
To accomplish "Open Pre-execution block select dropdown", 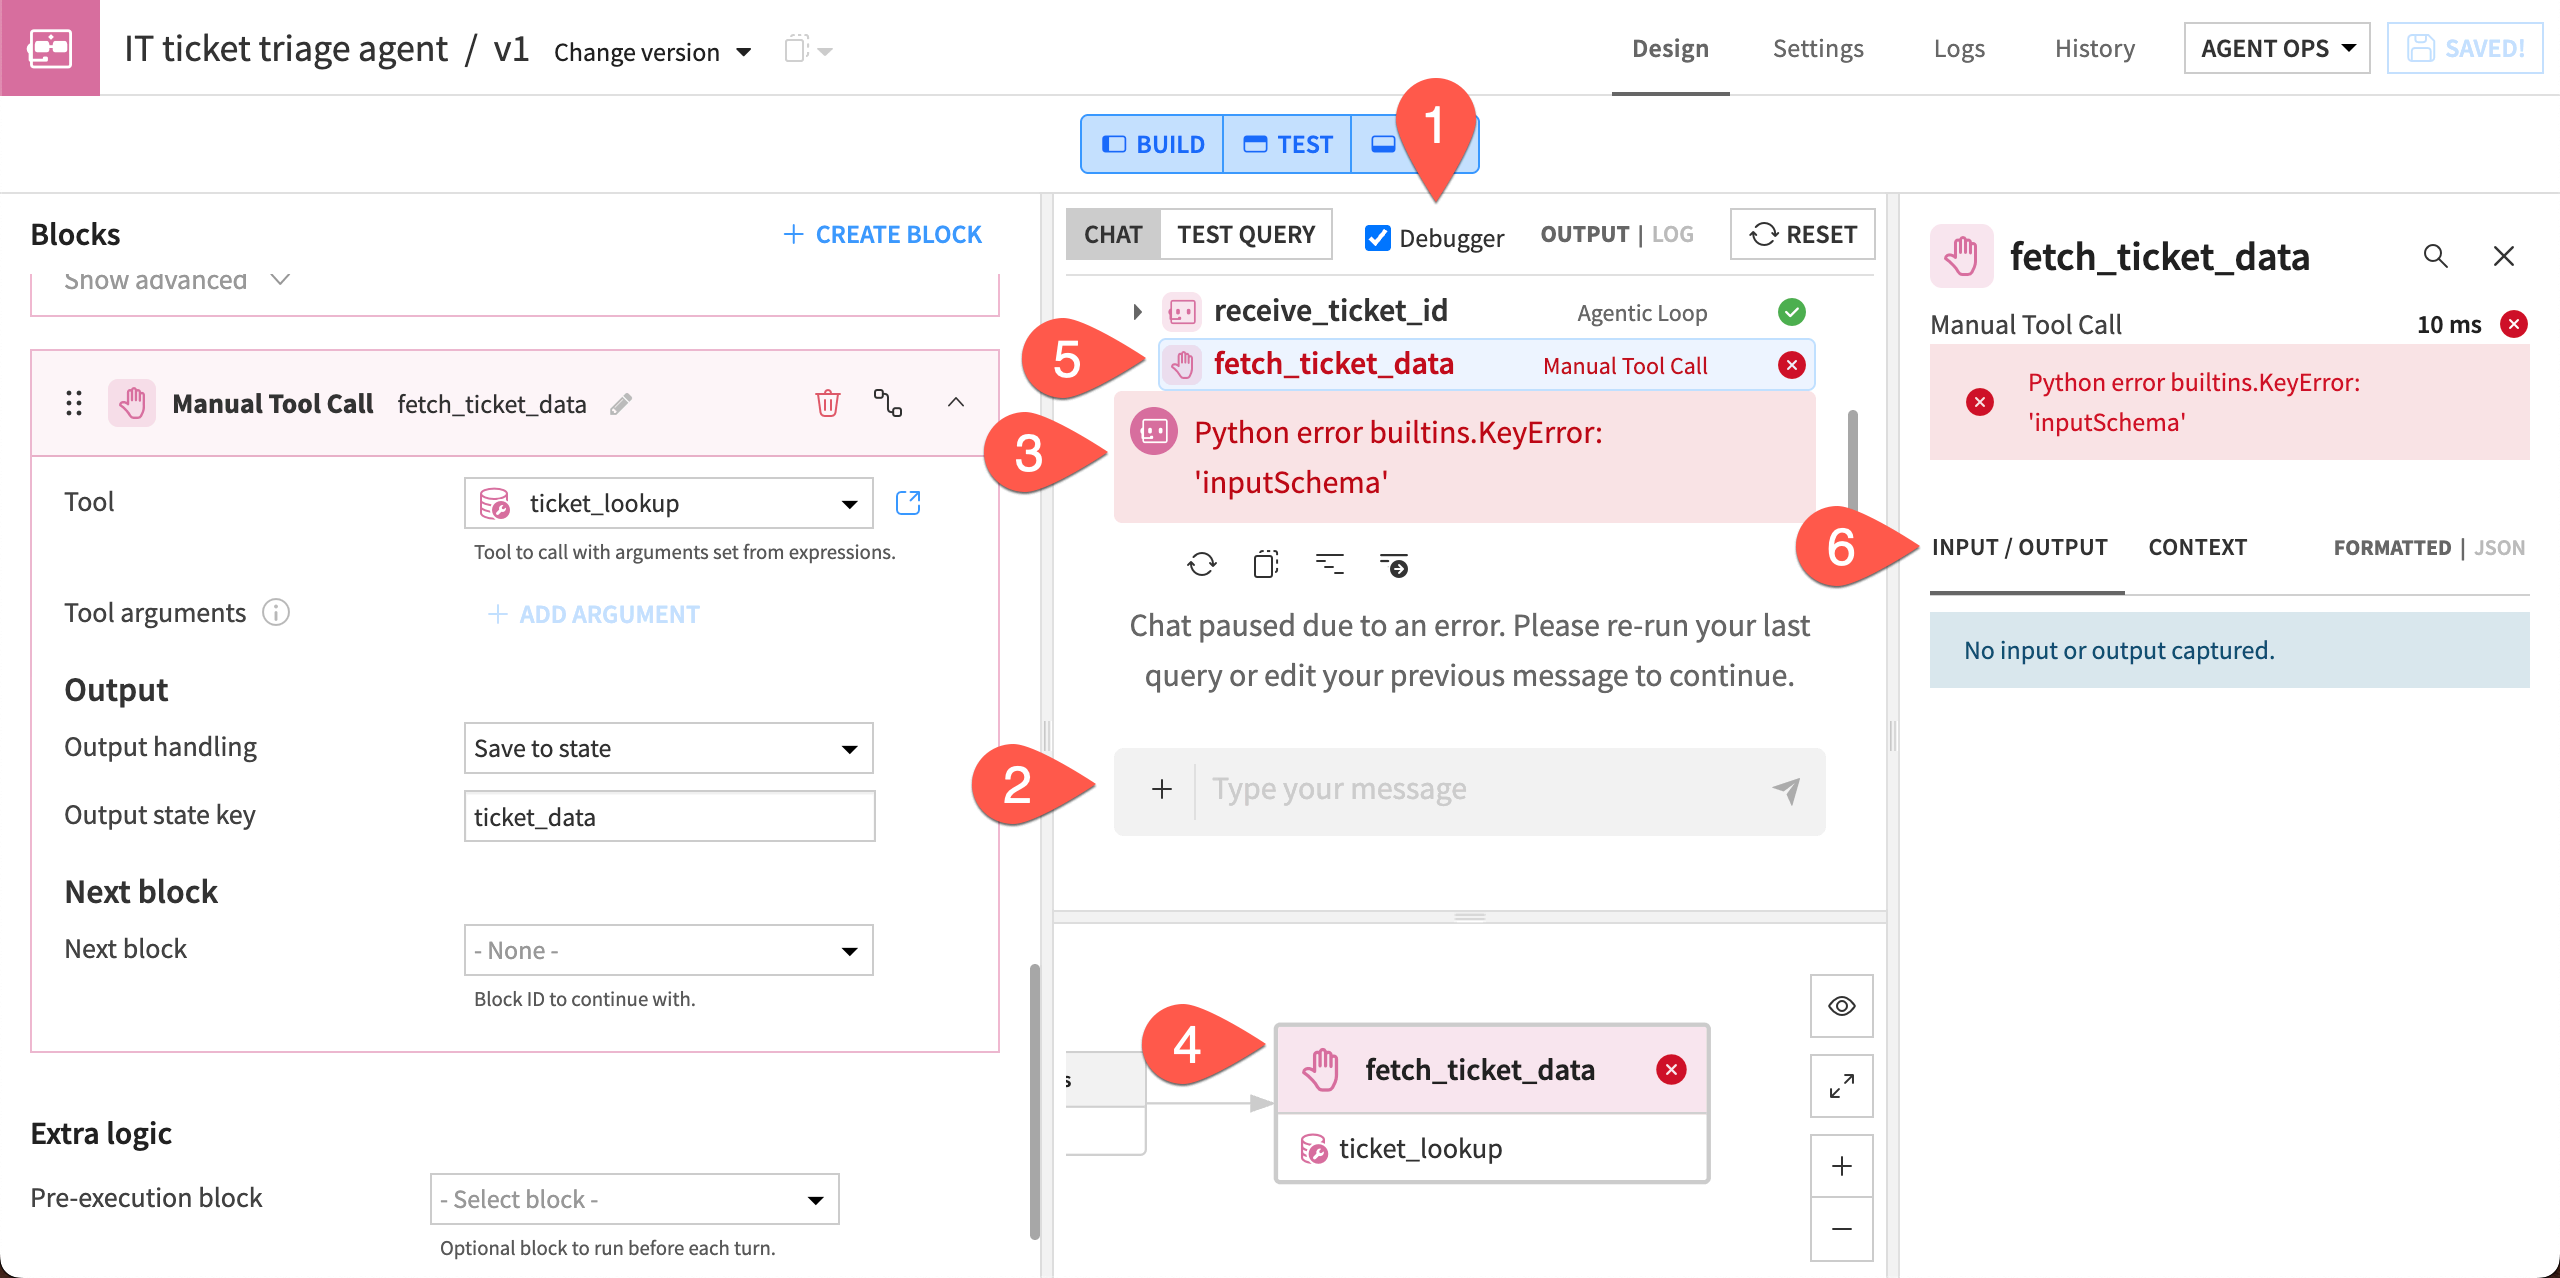I will (634, 1199).
